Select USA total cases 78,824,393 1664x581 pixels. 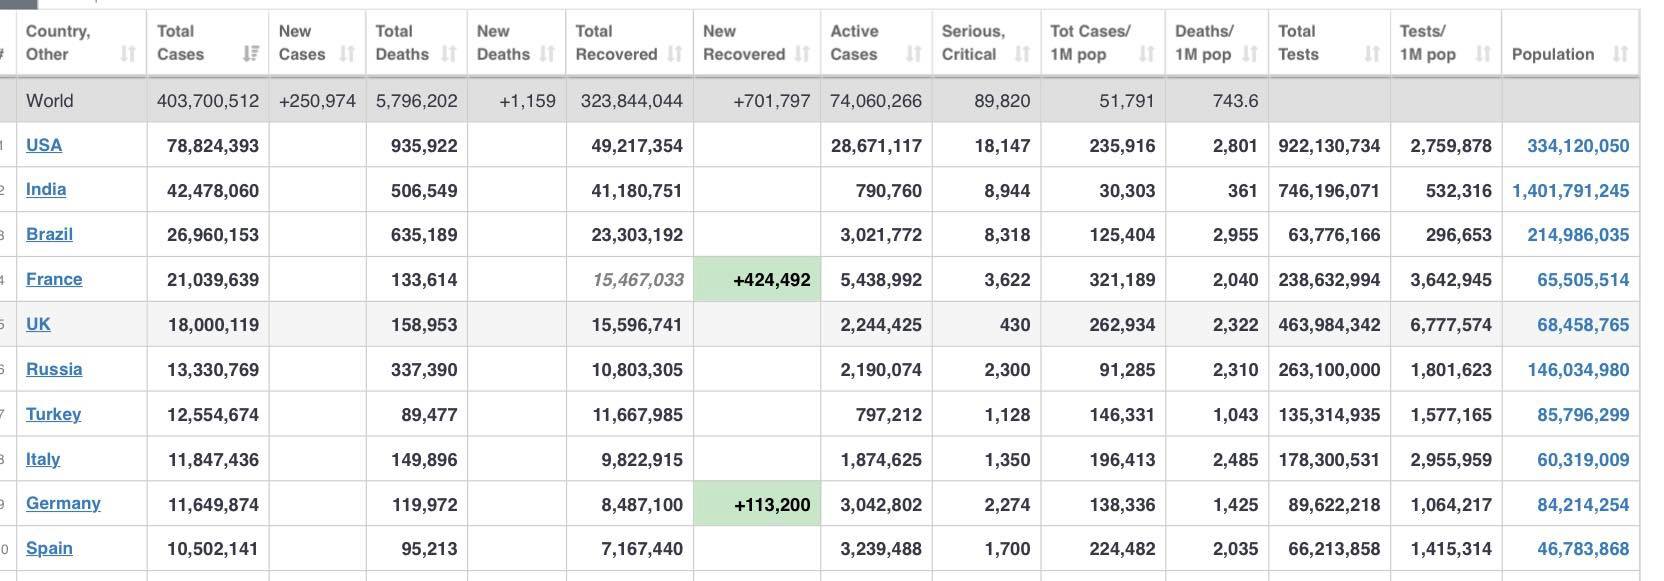tap(213, 146)
